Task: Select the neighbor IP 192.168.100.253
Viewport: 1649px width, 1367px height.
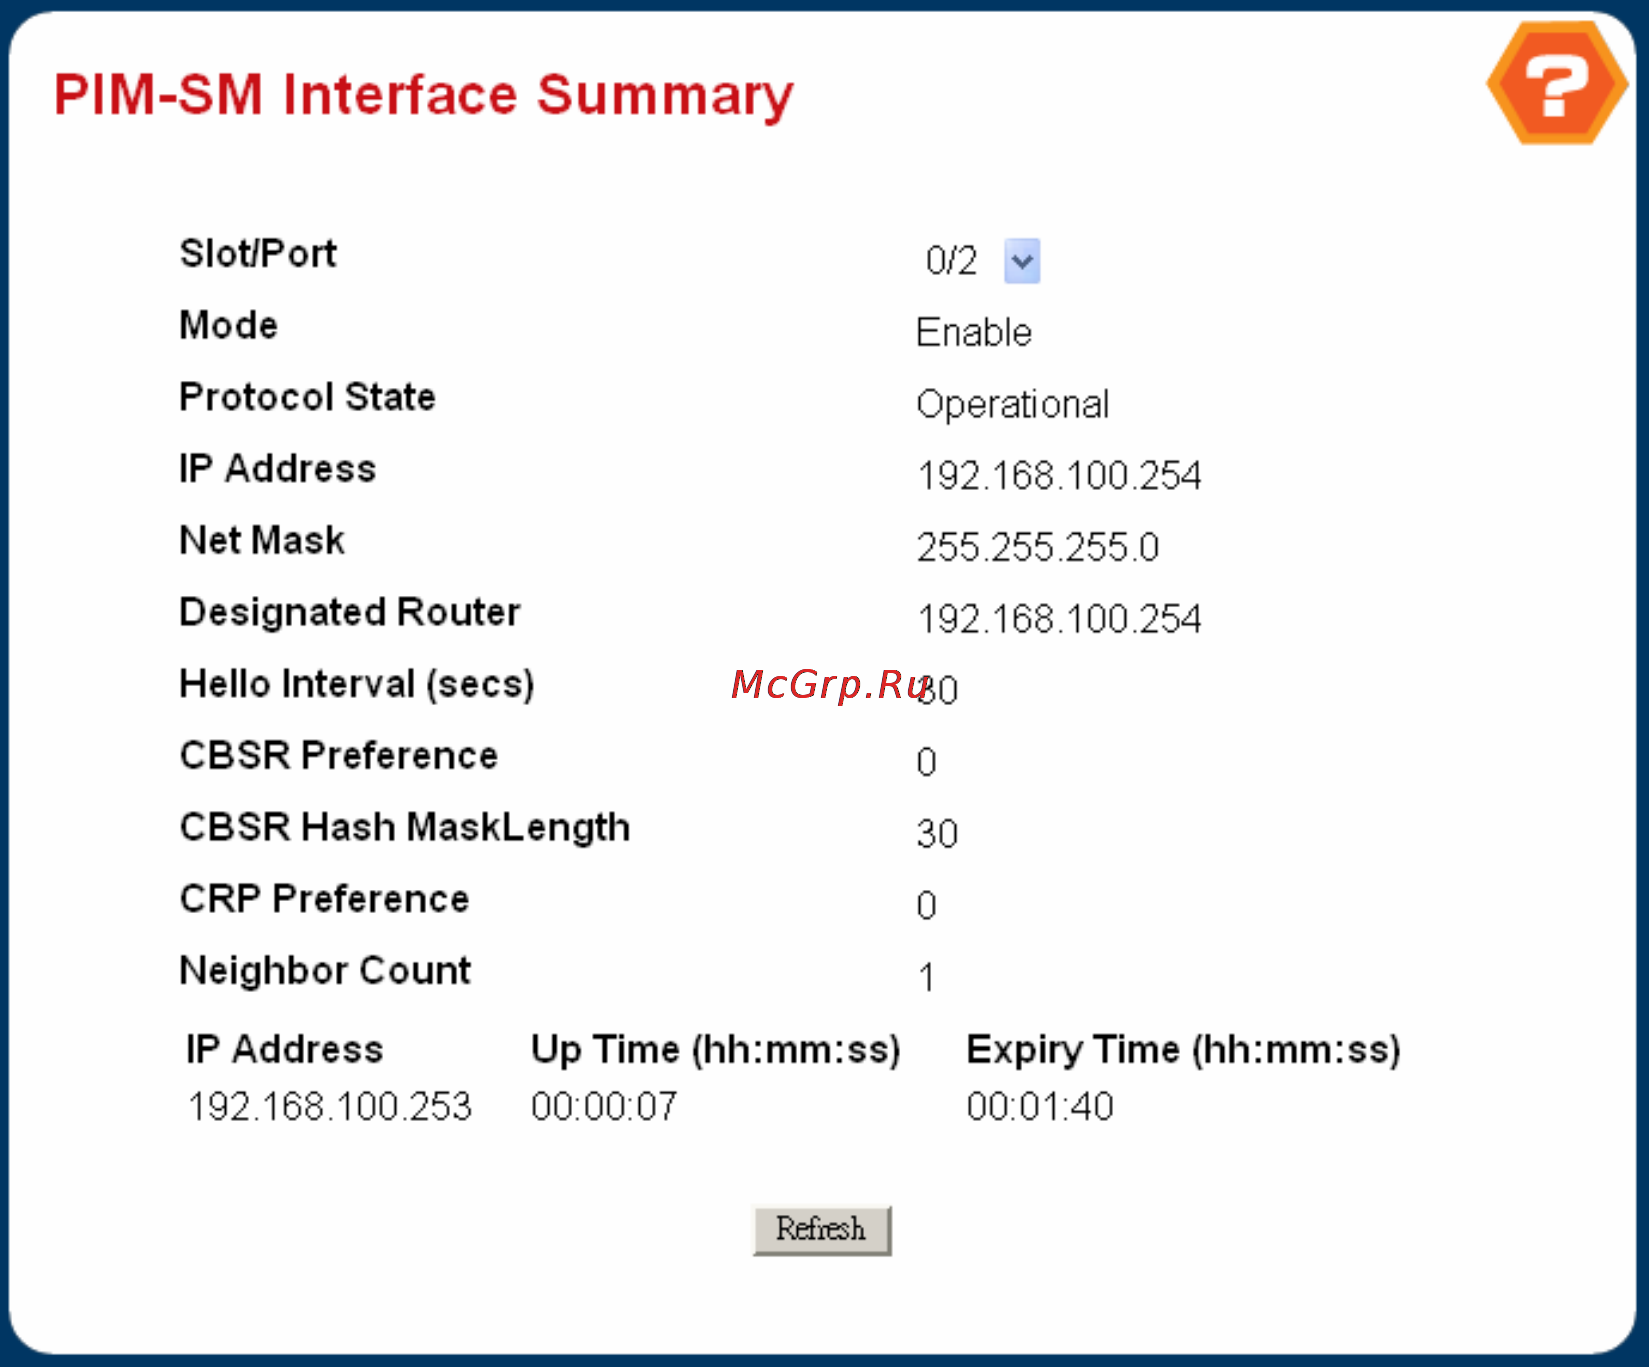Action: 329,1106
